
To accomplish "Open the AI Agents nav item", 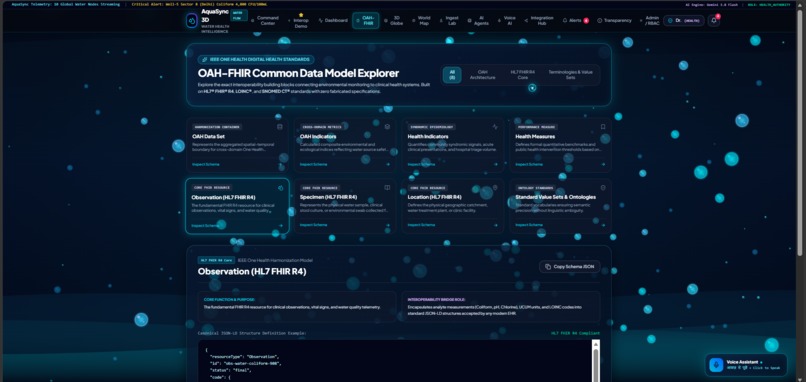I will coord(479,21).
